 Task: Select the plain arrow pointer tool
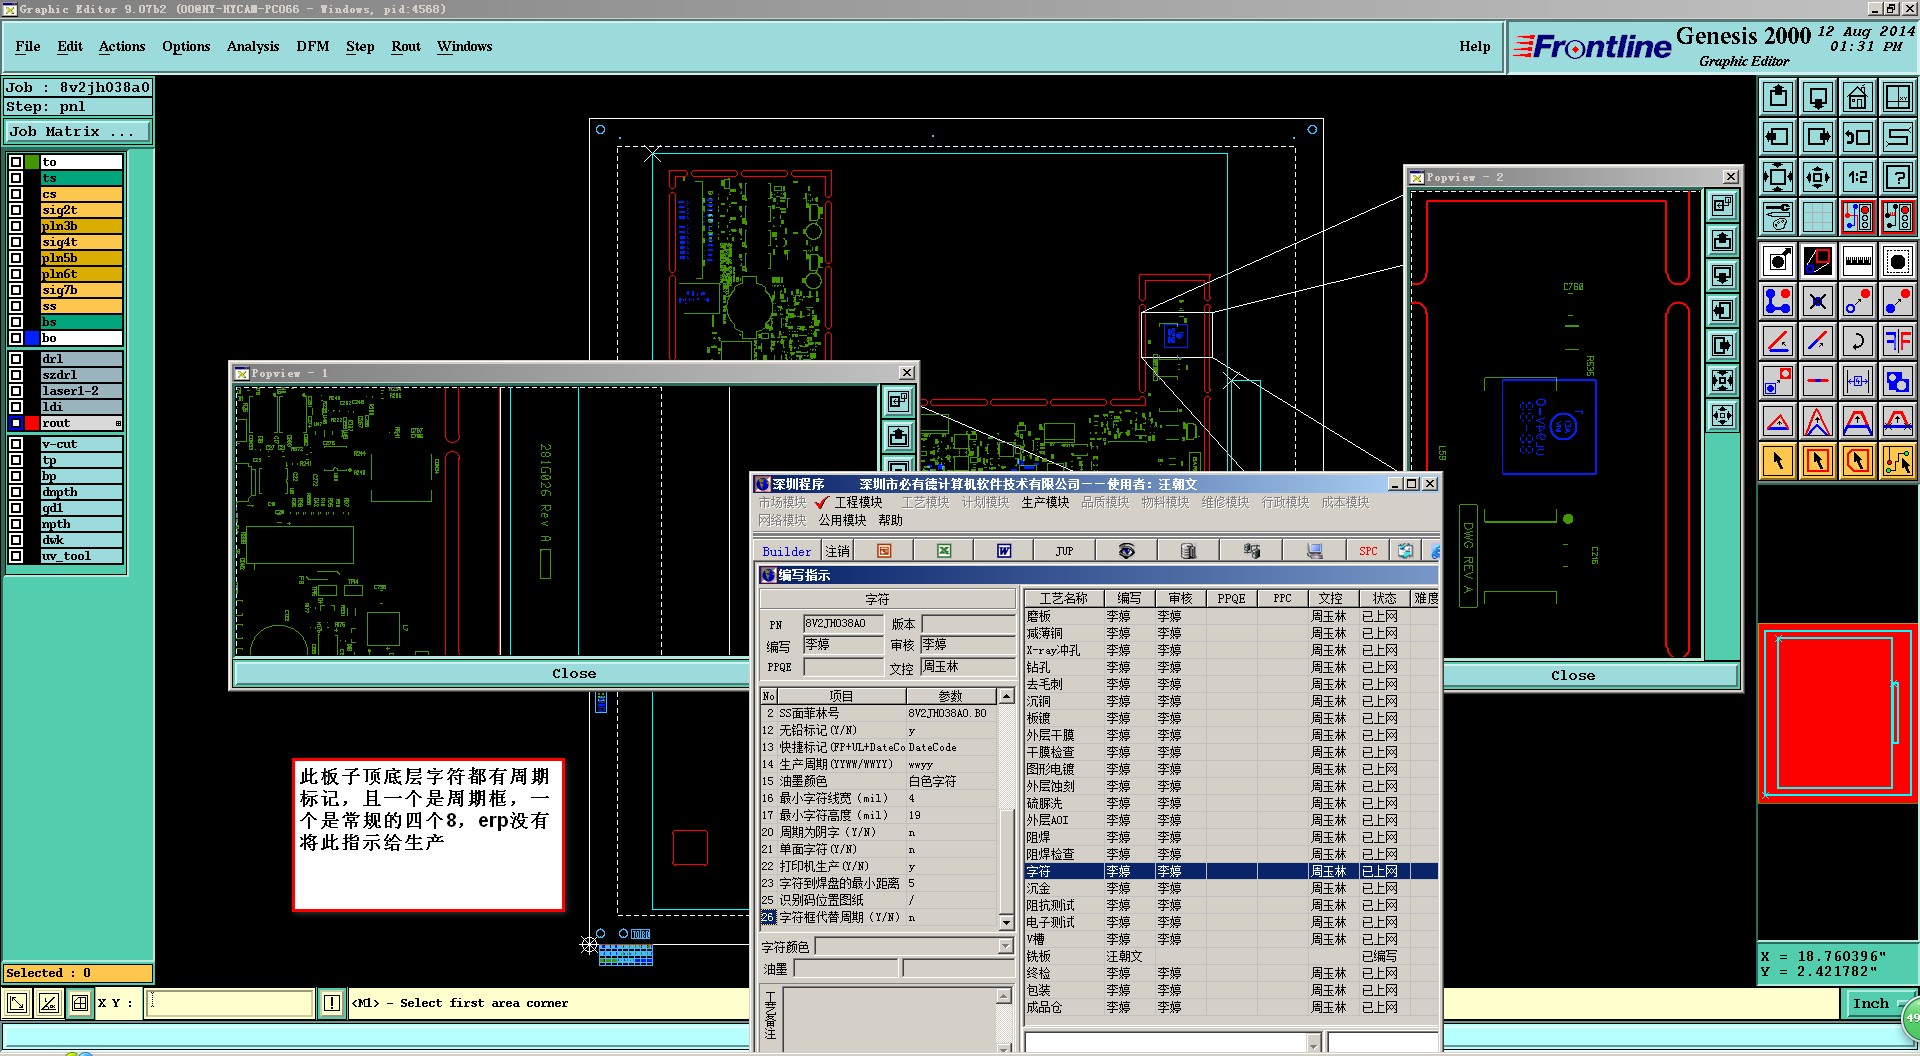(x=1777, y=462)
